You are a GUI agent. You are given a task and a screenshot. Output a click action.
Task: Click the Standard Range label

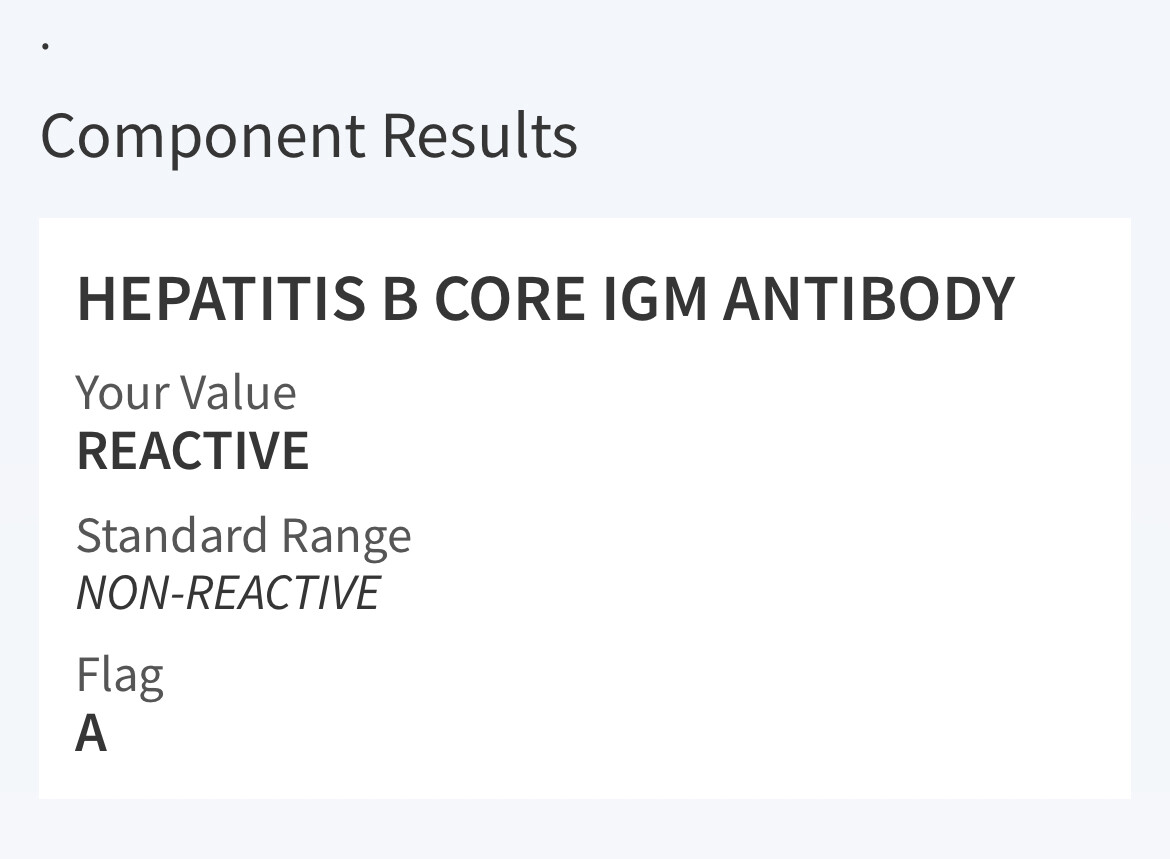pos(244,537)
